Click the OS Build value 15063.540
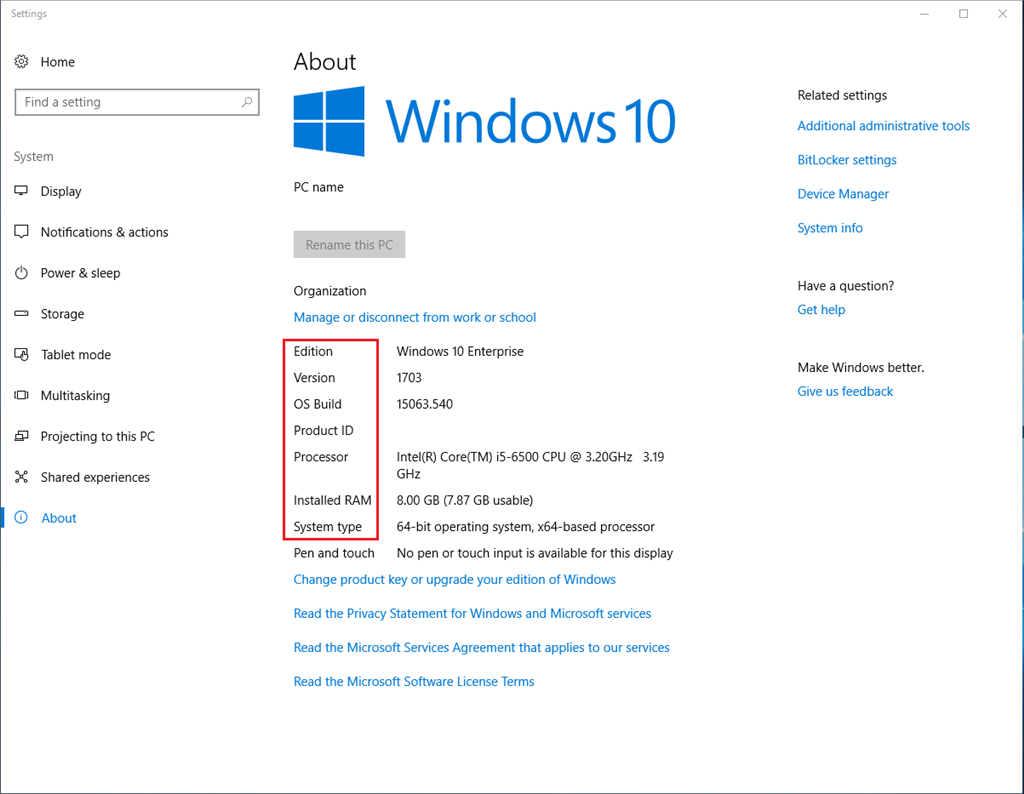Image resolution: width=1024 pixels, height=794 pixels. pyautogui.click(x=424, y=404)
